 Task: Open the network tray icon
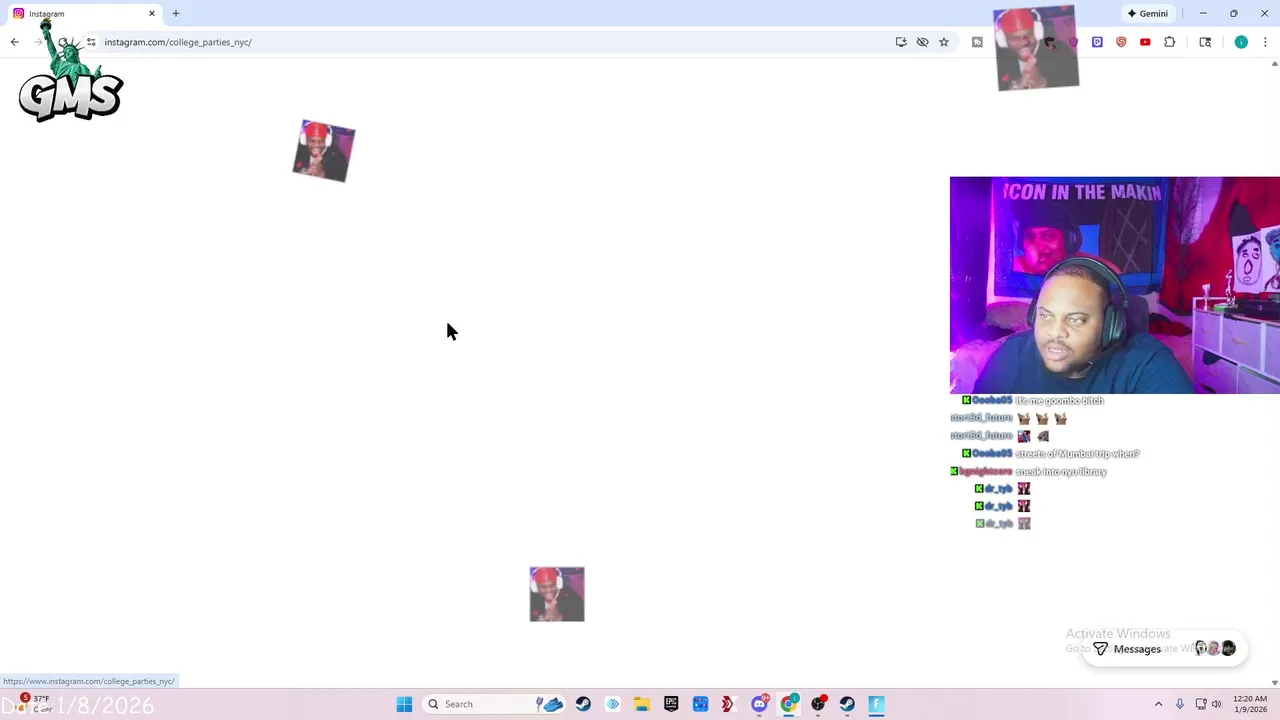point(1201,704)
